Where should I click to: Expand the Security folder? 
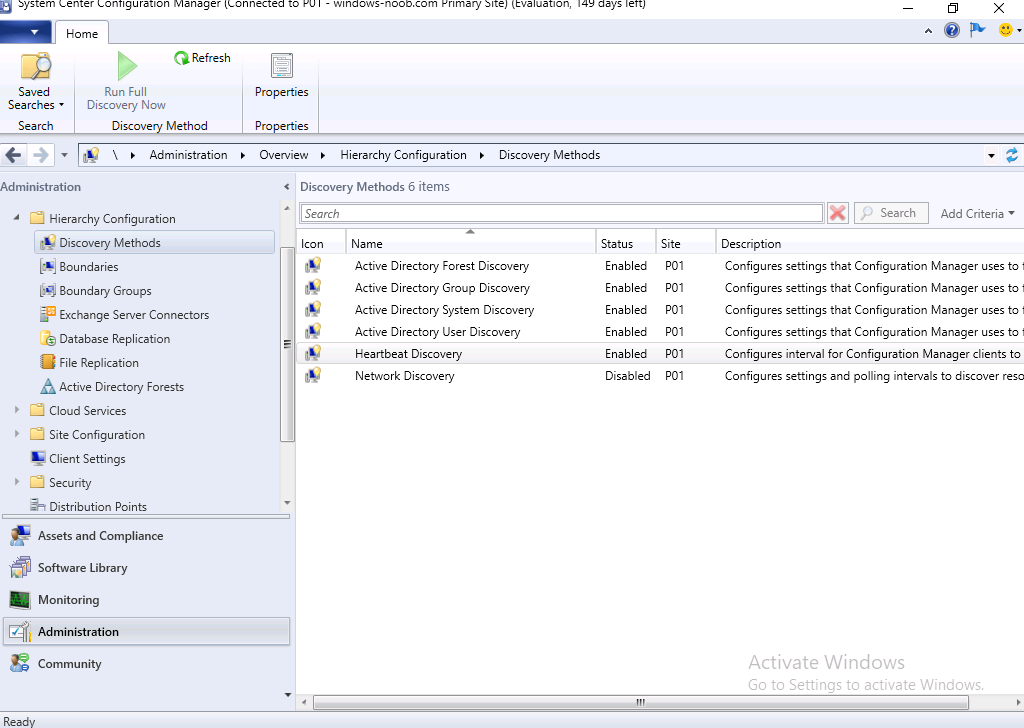tap(17, 482)
